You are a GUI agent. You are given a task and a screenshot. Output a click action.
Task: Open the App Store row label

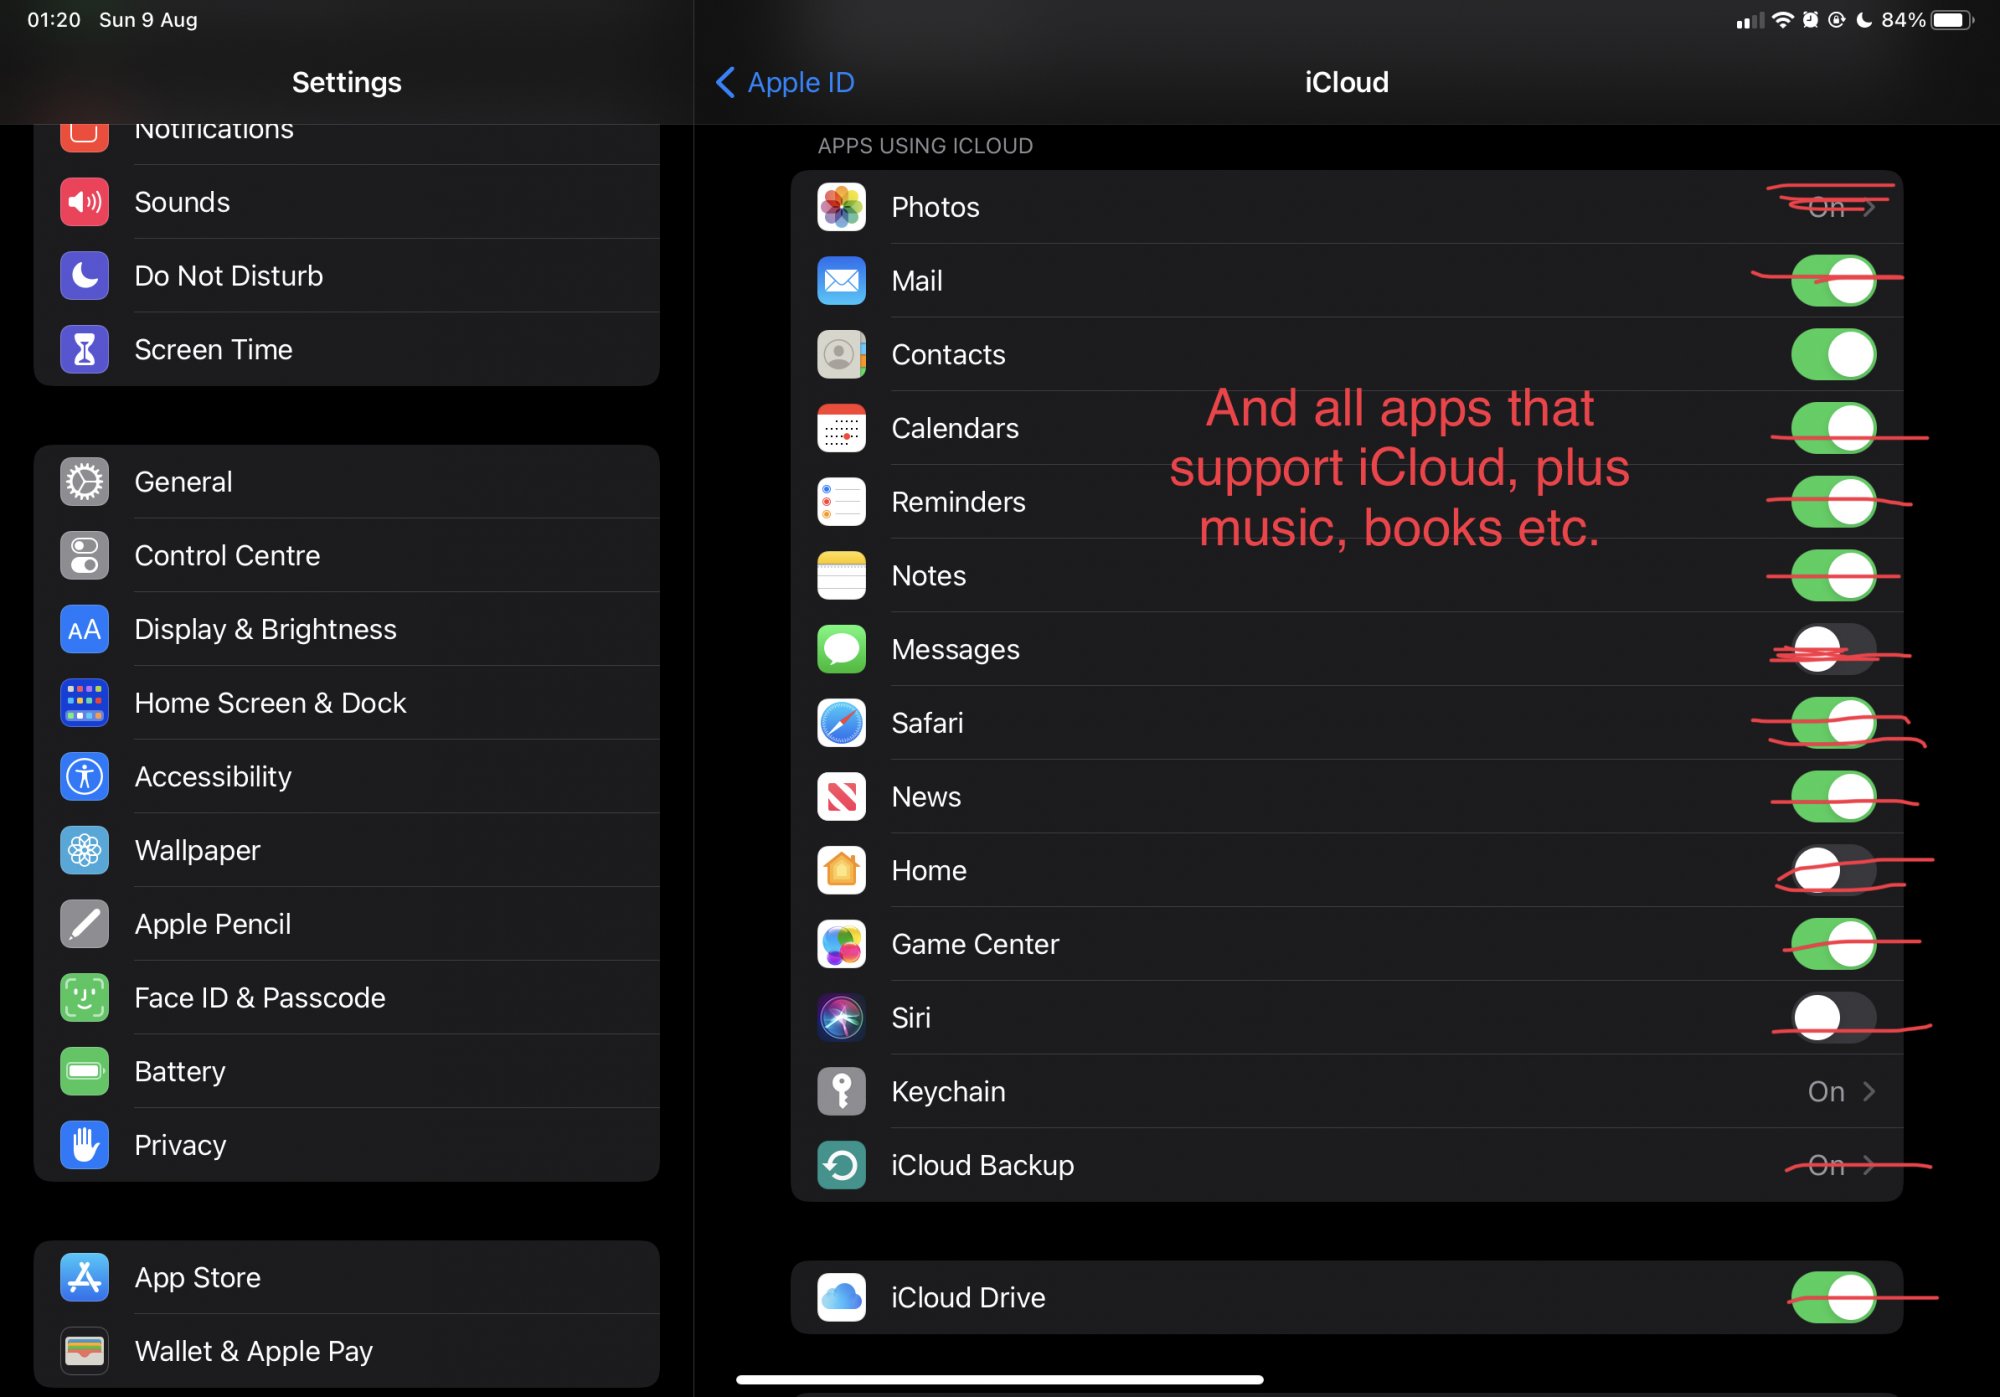pos(197,1277)
